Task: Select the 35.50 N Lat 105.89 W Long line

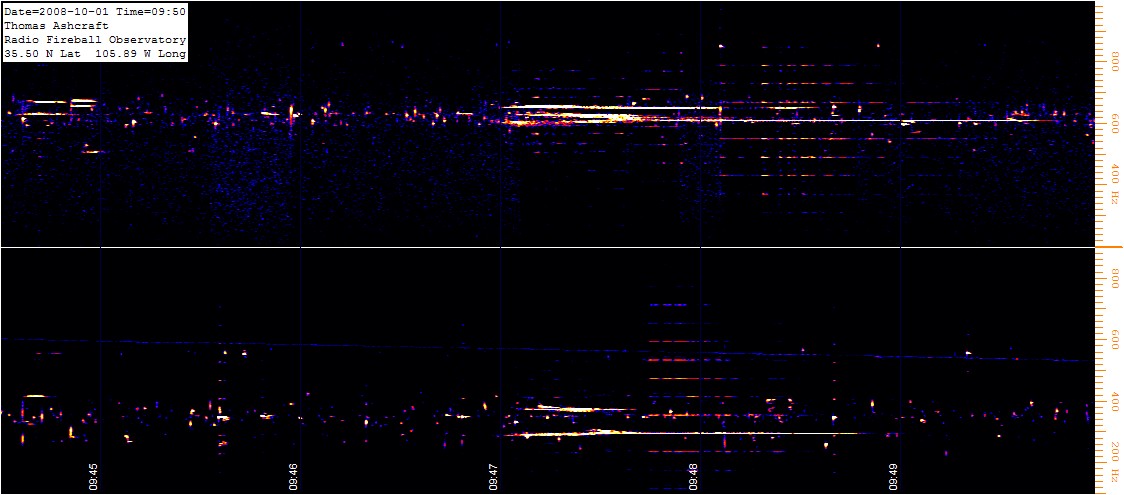Action: click(x=95, y=54)
